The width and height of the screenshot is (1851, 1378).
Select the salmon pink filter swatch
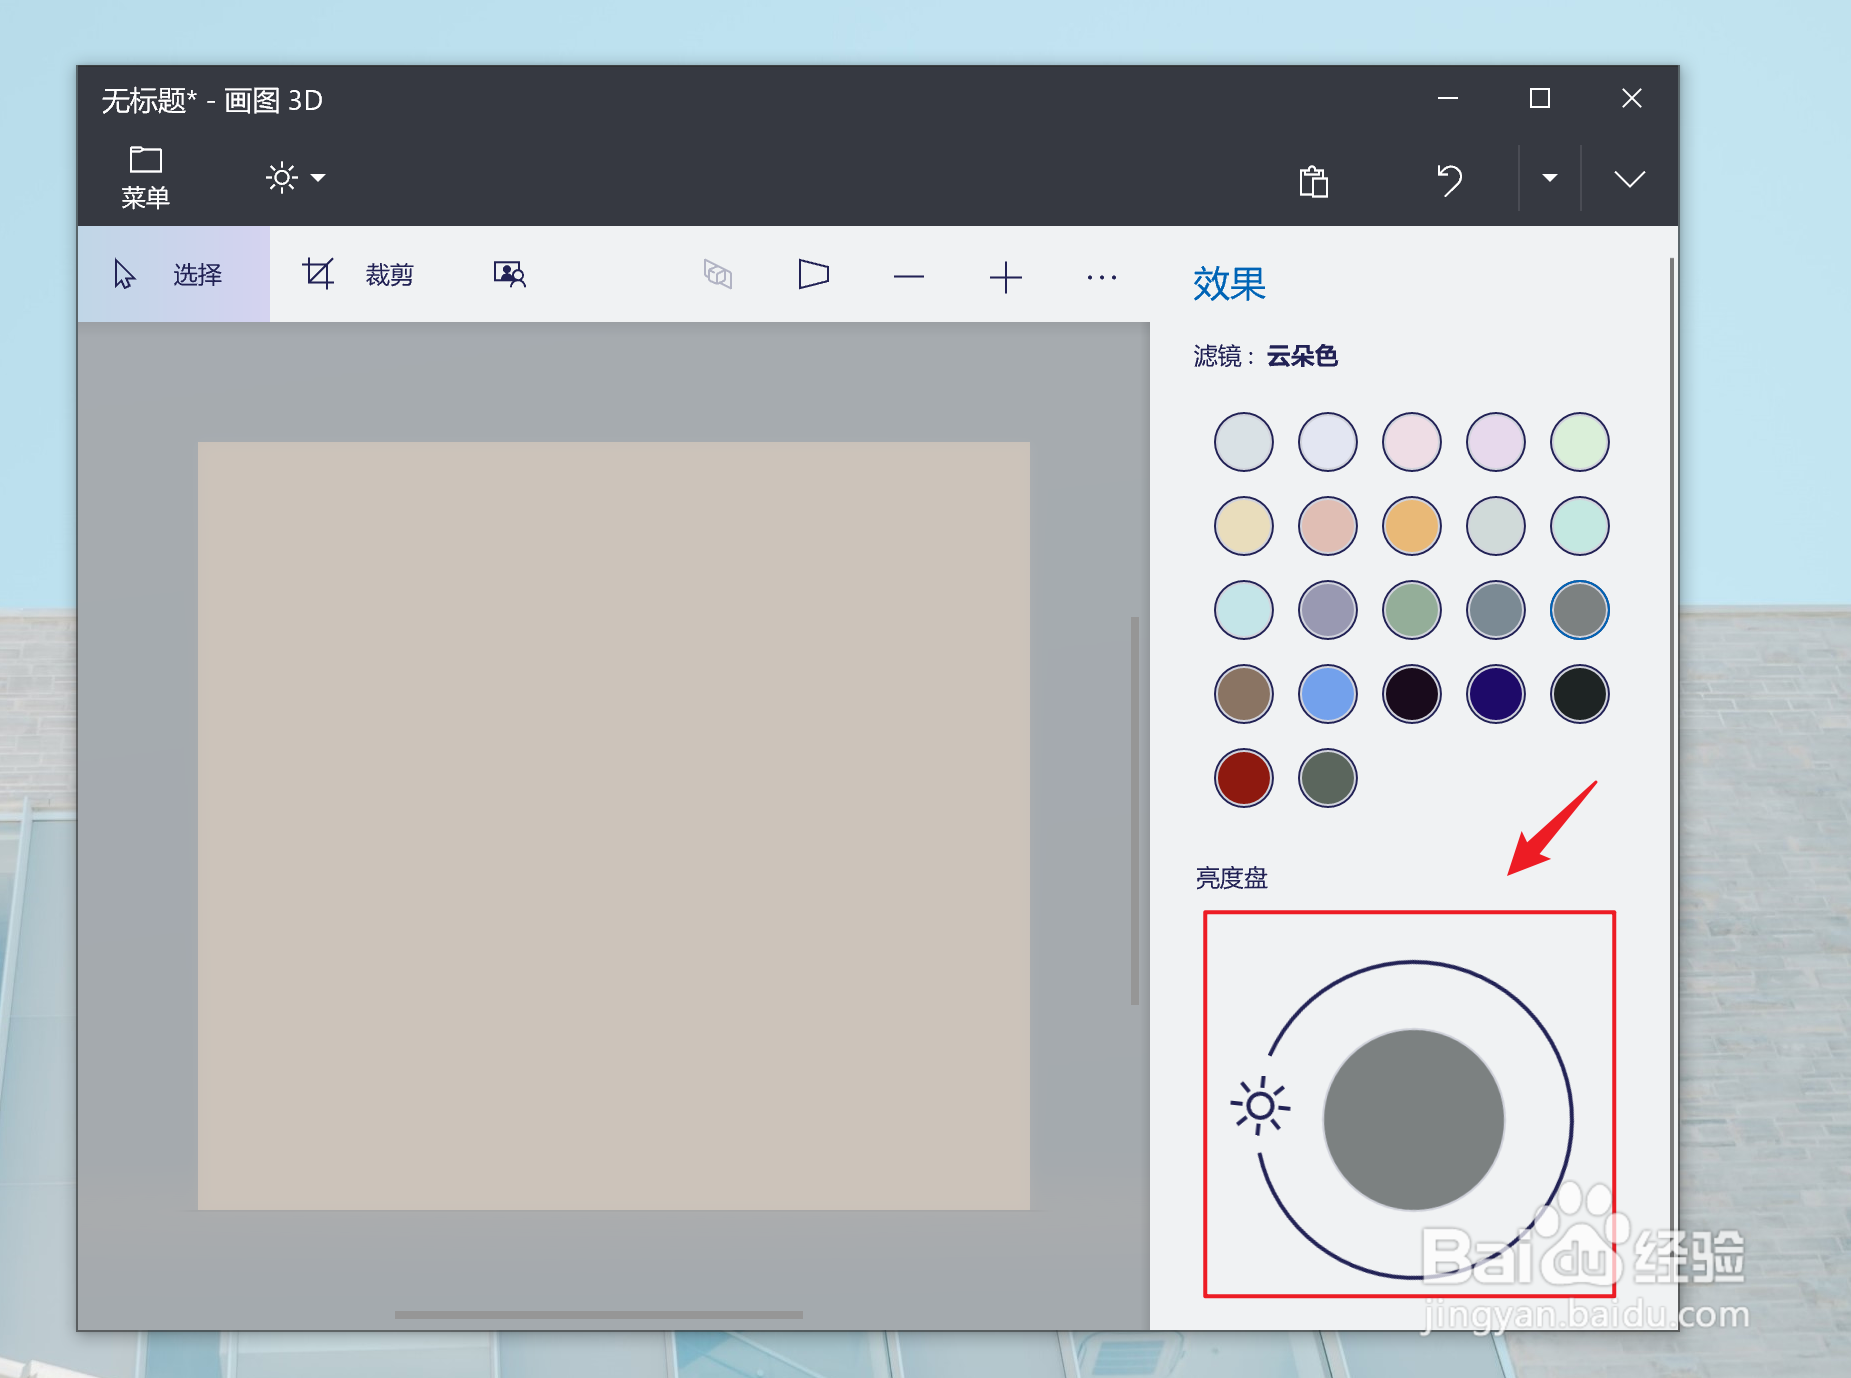pyautogui.click(x=1328, y=526)
